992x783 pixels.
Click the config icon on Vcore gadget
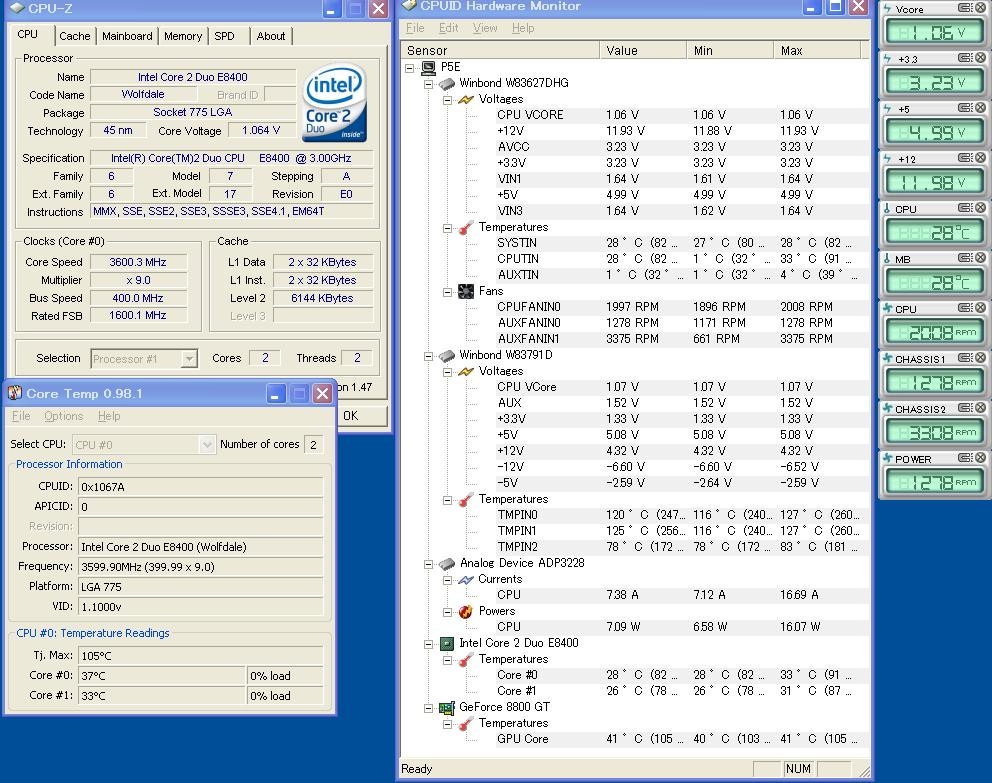click(965, 8)
